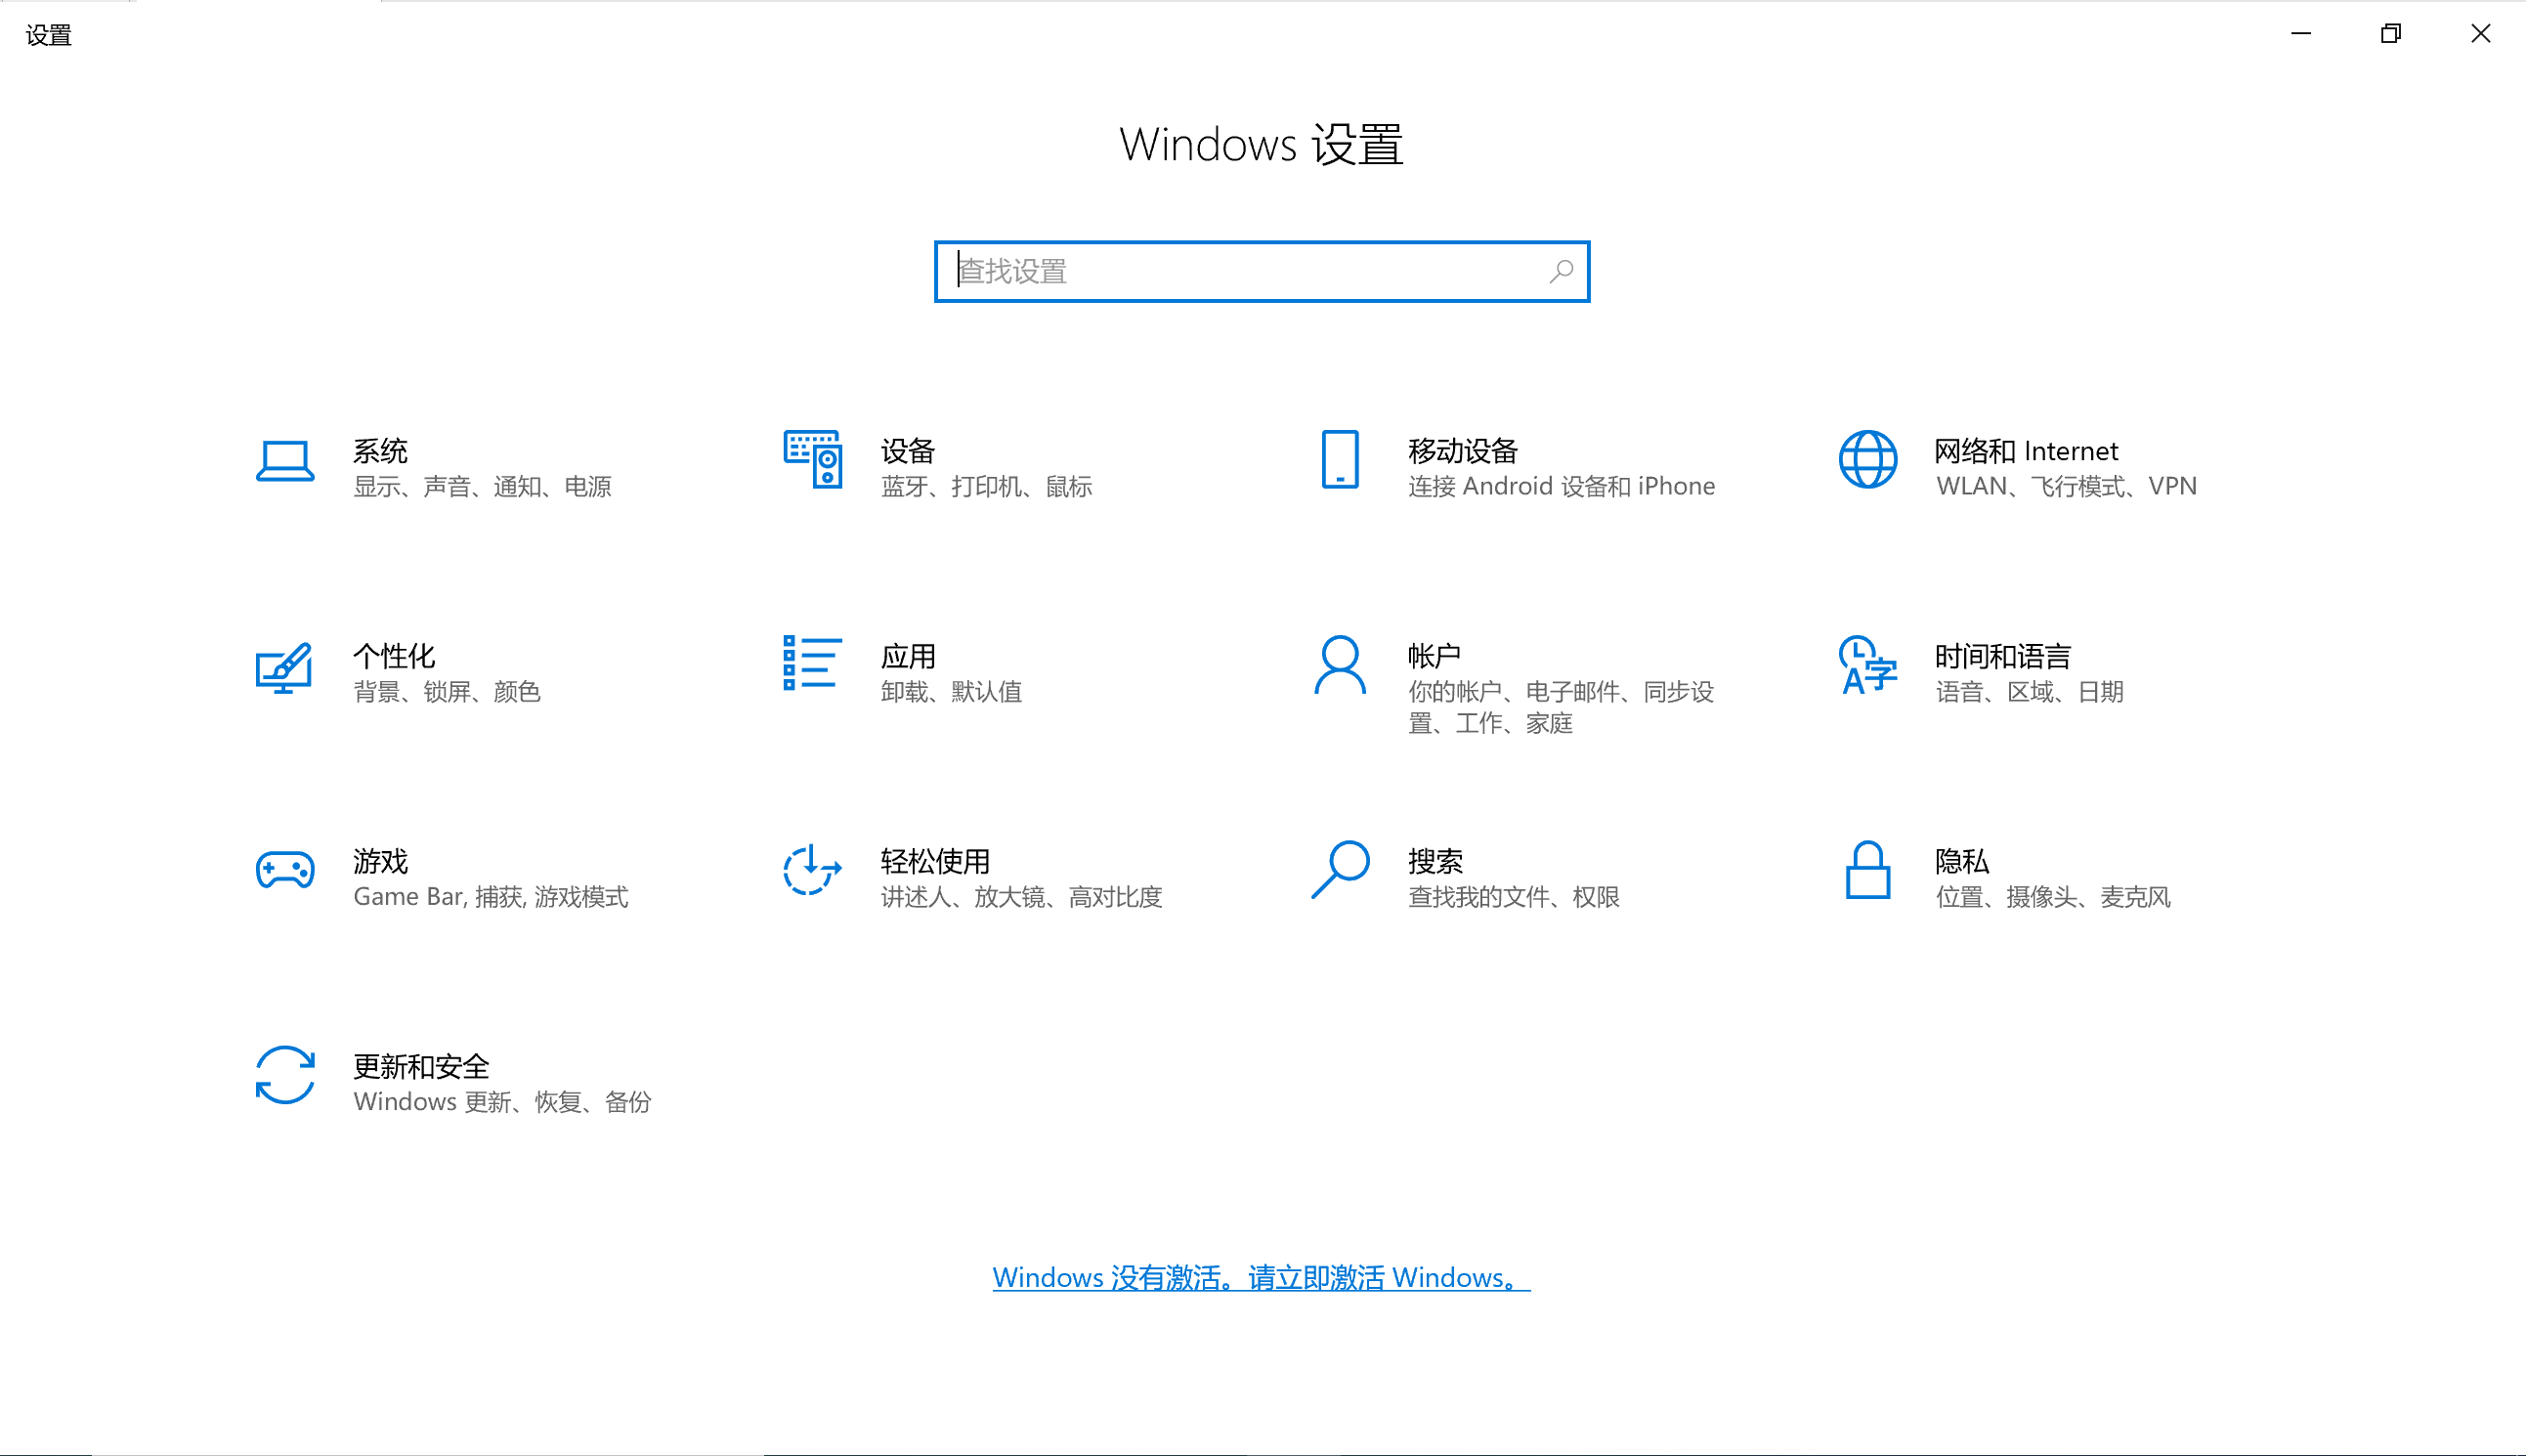This screenshot has width=2526, height=1456.
Task: Click the Windows 没有激活 activation link
Action: [x=1261, y=1278]
